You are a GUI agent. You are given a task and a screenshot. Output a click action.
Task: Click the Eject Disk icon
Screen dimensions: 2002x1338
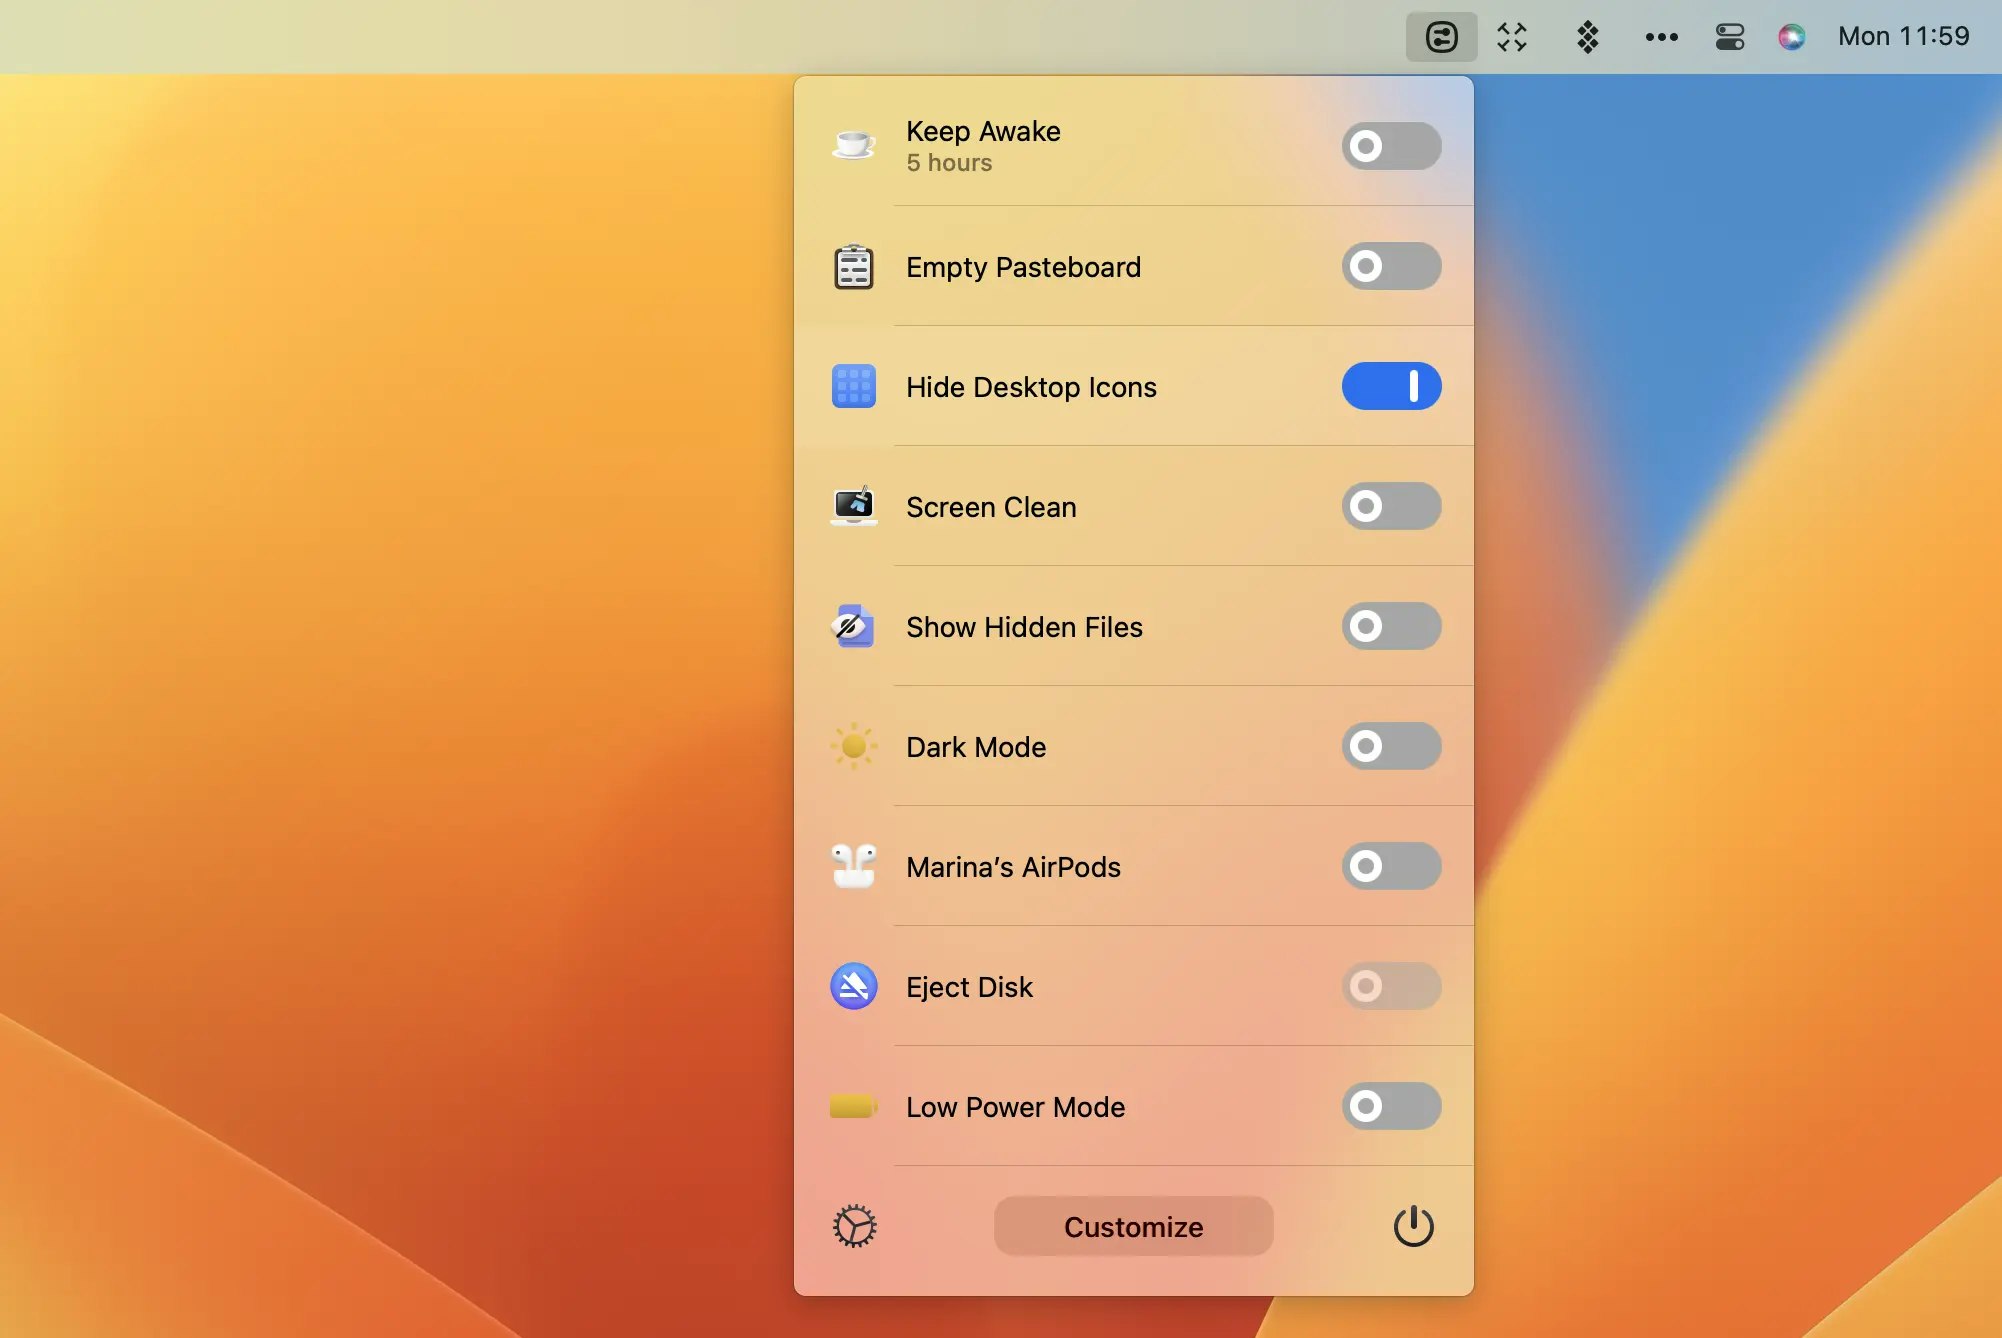pyautogui.click(x=853, y=986)
